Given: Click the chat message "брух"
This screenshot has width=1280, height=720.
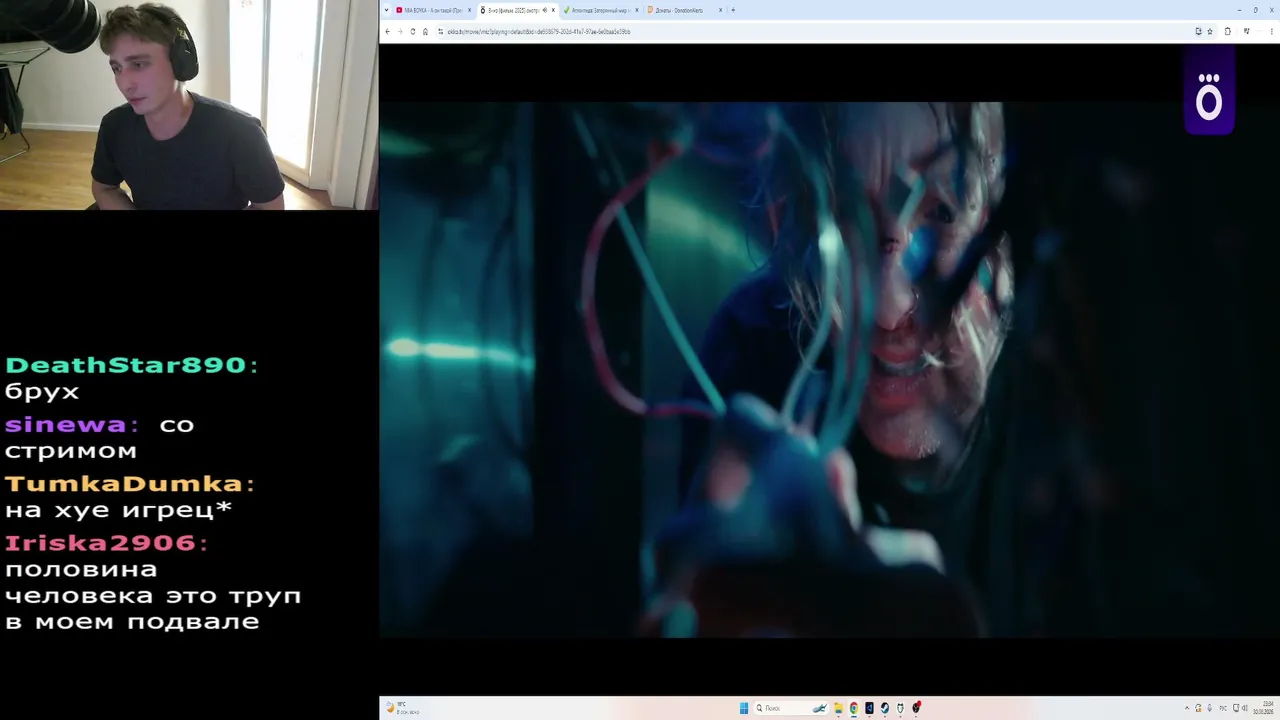Looking at the screenshot, I should coord(42,392).
